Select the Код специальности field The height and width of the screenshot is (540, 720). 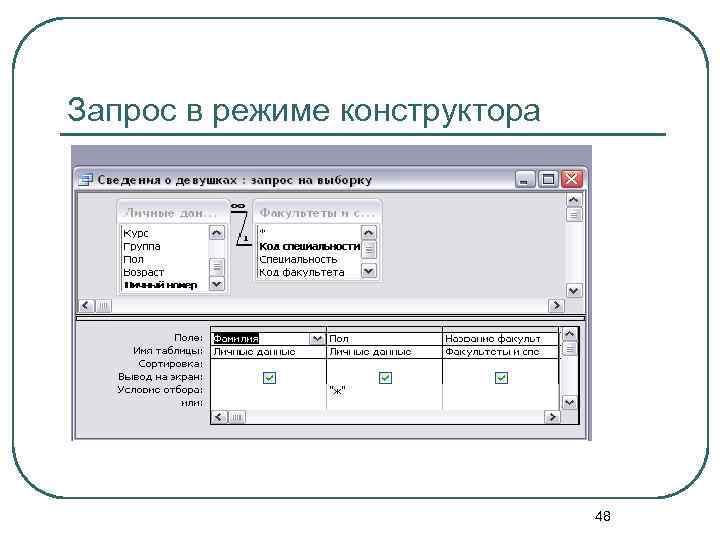pyautogui.click(x=309, y=246)
